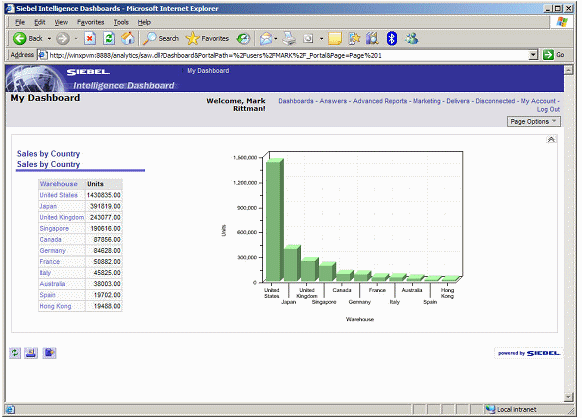Open the Page Options dropdown
The image size is (582, 418).
(533, 121)
